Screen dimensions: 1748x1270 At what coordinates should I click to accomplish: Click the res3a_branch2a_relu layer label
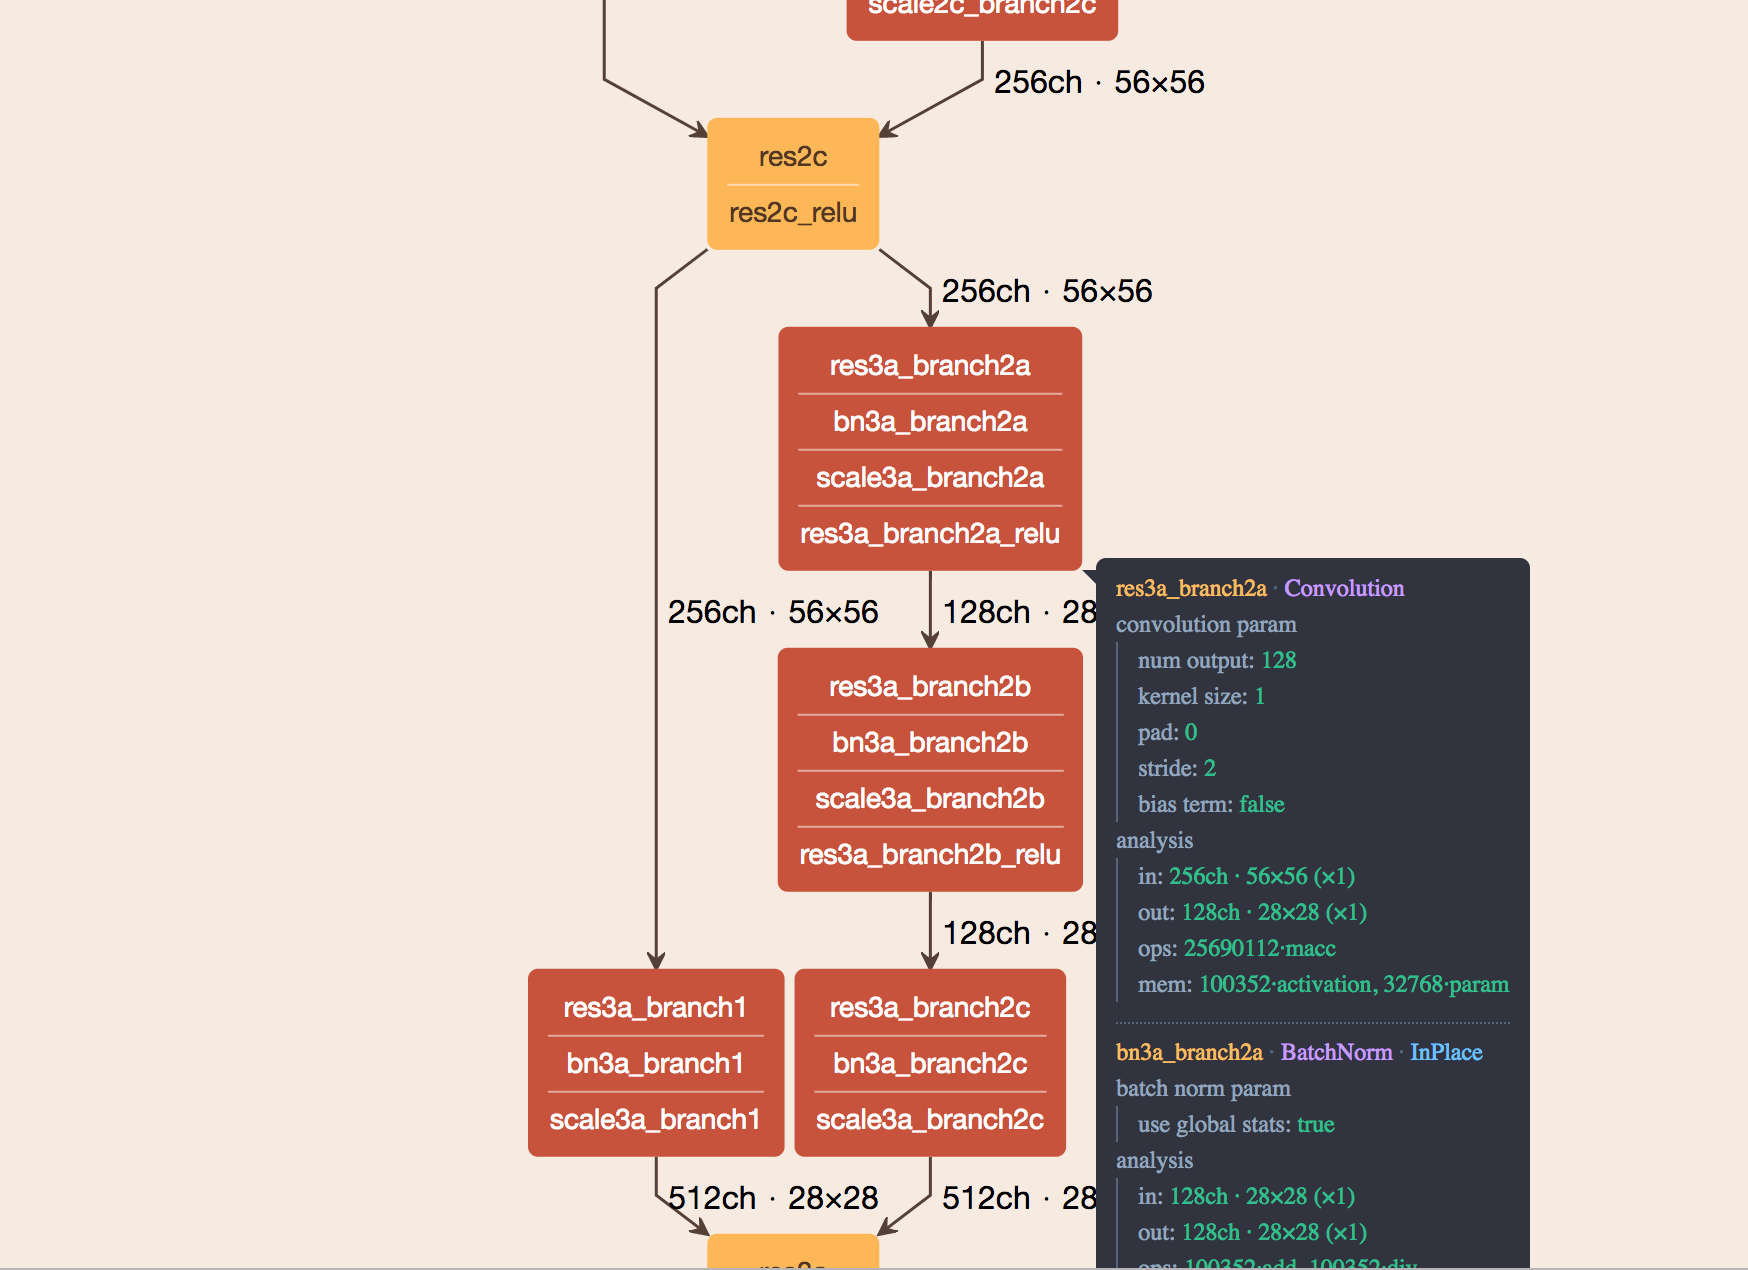[928, 534]
